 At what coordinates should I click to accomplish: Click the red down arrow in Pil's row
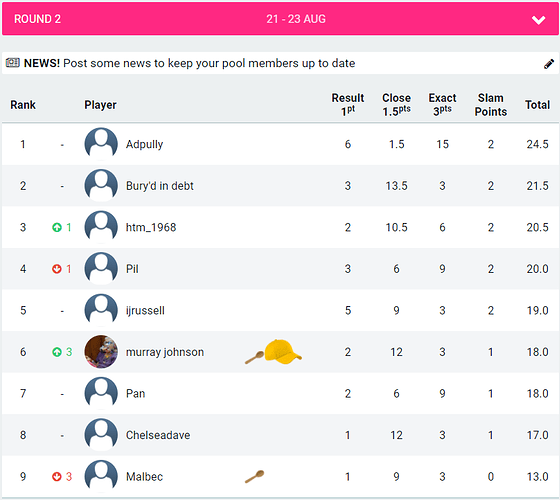coord(57,269)
